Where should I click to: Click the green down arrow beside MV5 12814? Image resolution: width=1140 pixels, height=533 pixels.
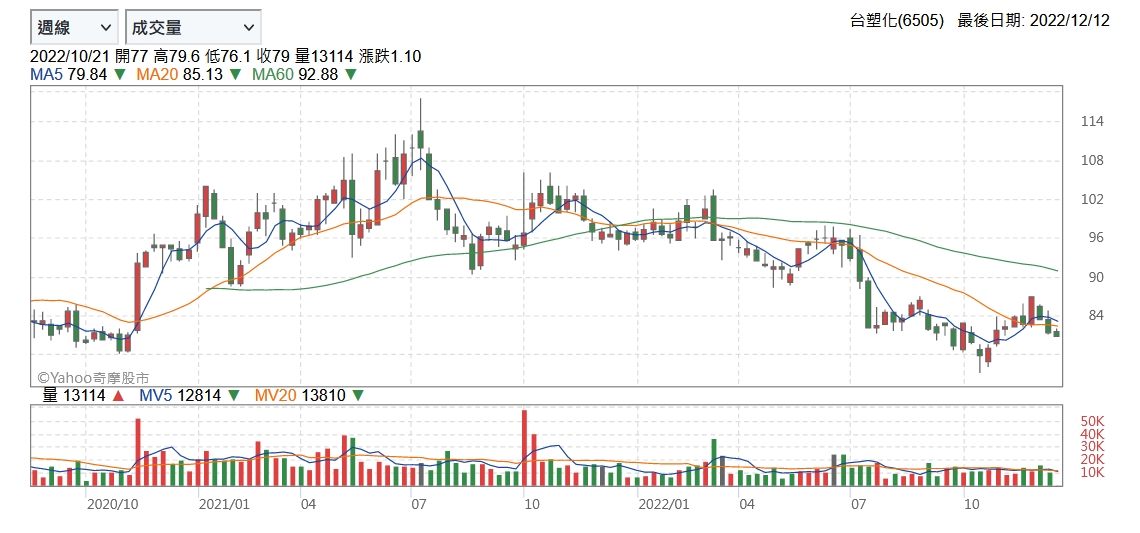click(234, 396)
